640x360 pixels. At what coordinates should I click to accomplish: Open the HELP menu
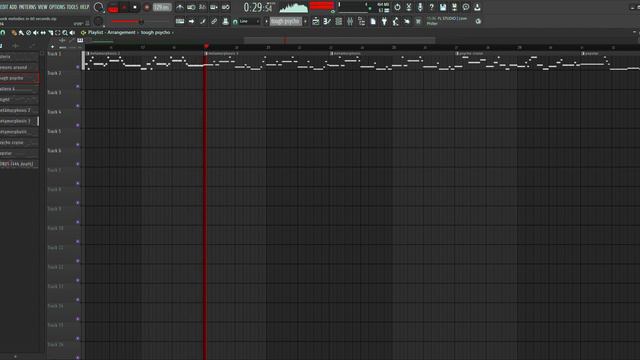pos(84,7)
